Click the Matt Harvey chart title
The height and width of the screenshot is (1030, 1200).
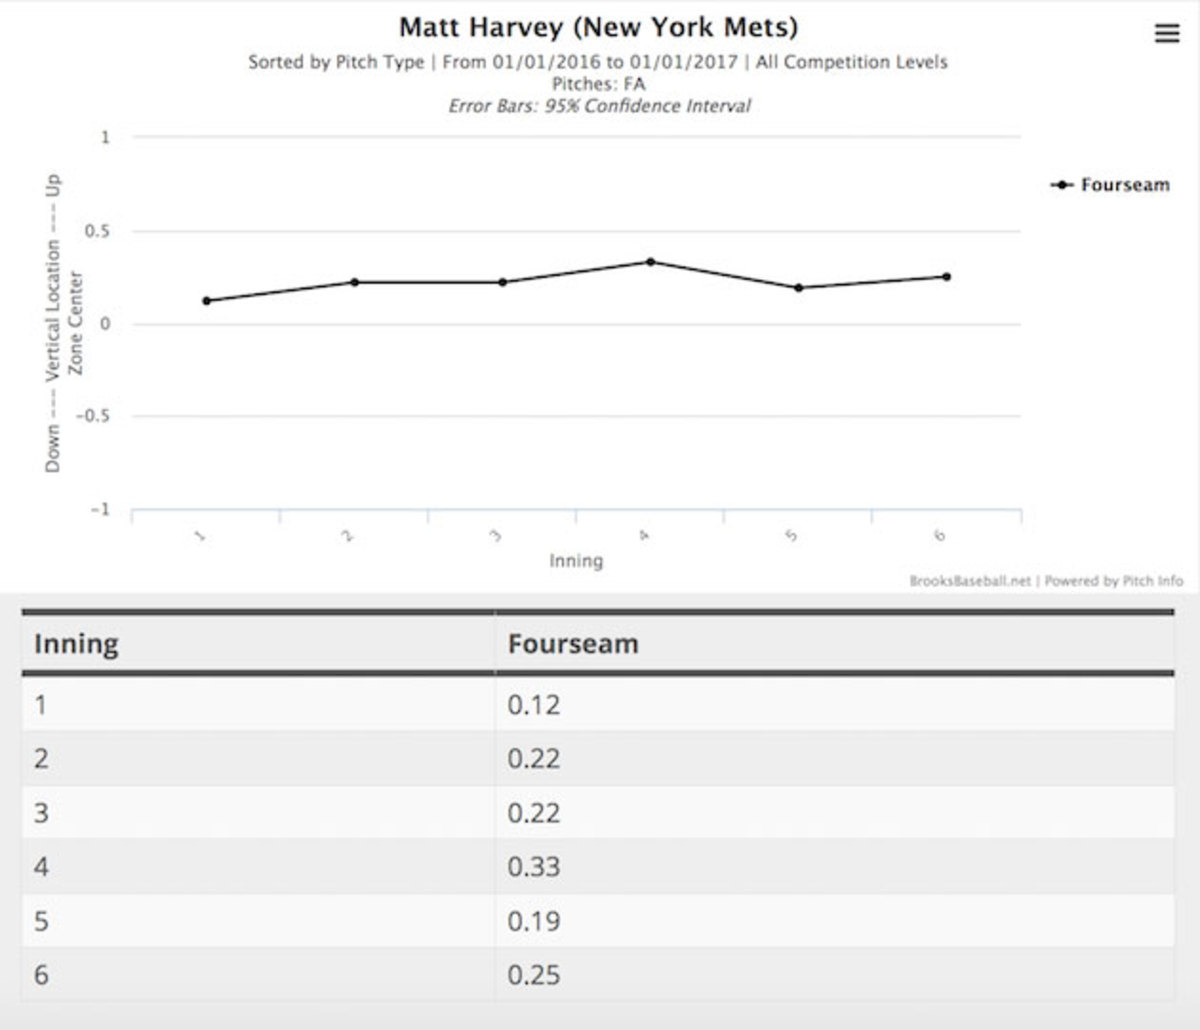pos(598,27)
